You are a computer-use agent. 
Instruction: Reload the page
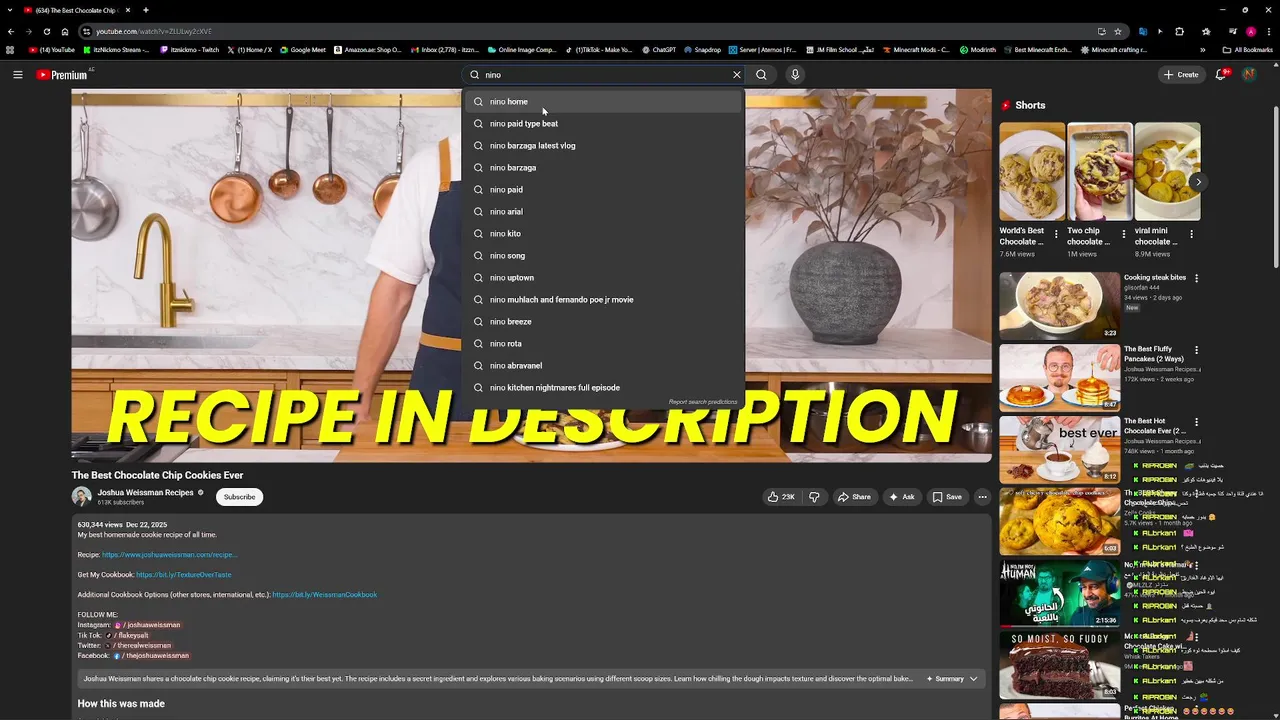point(46,31)
